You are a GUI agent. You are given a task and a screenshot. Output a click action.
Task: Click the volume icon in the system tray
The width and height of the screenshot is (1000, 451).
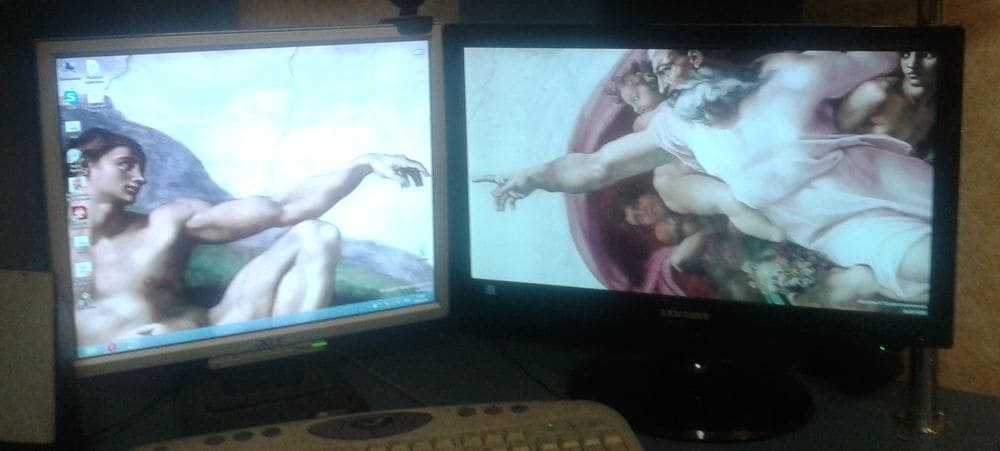coord(392,299)
